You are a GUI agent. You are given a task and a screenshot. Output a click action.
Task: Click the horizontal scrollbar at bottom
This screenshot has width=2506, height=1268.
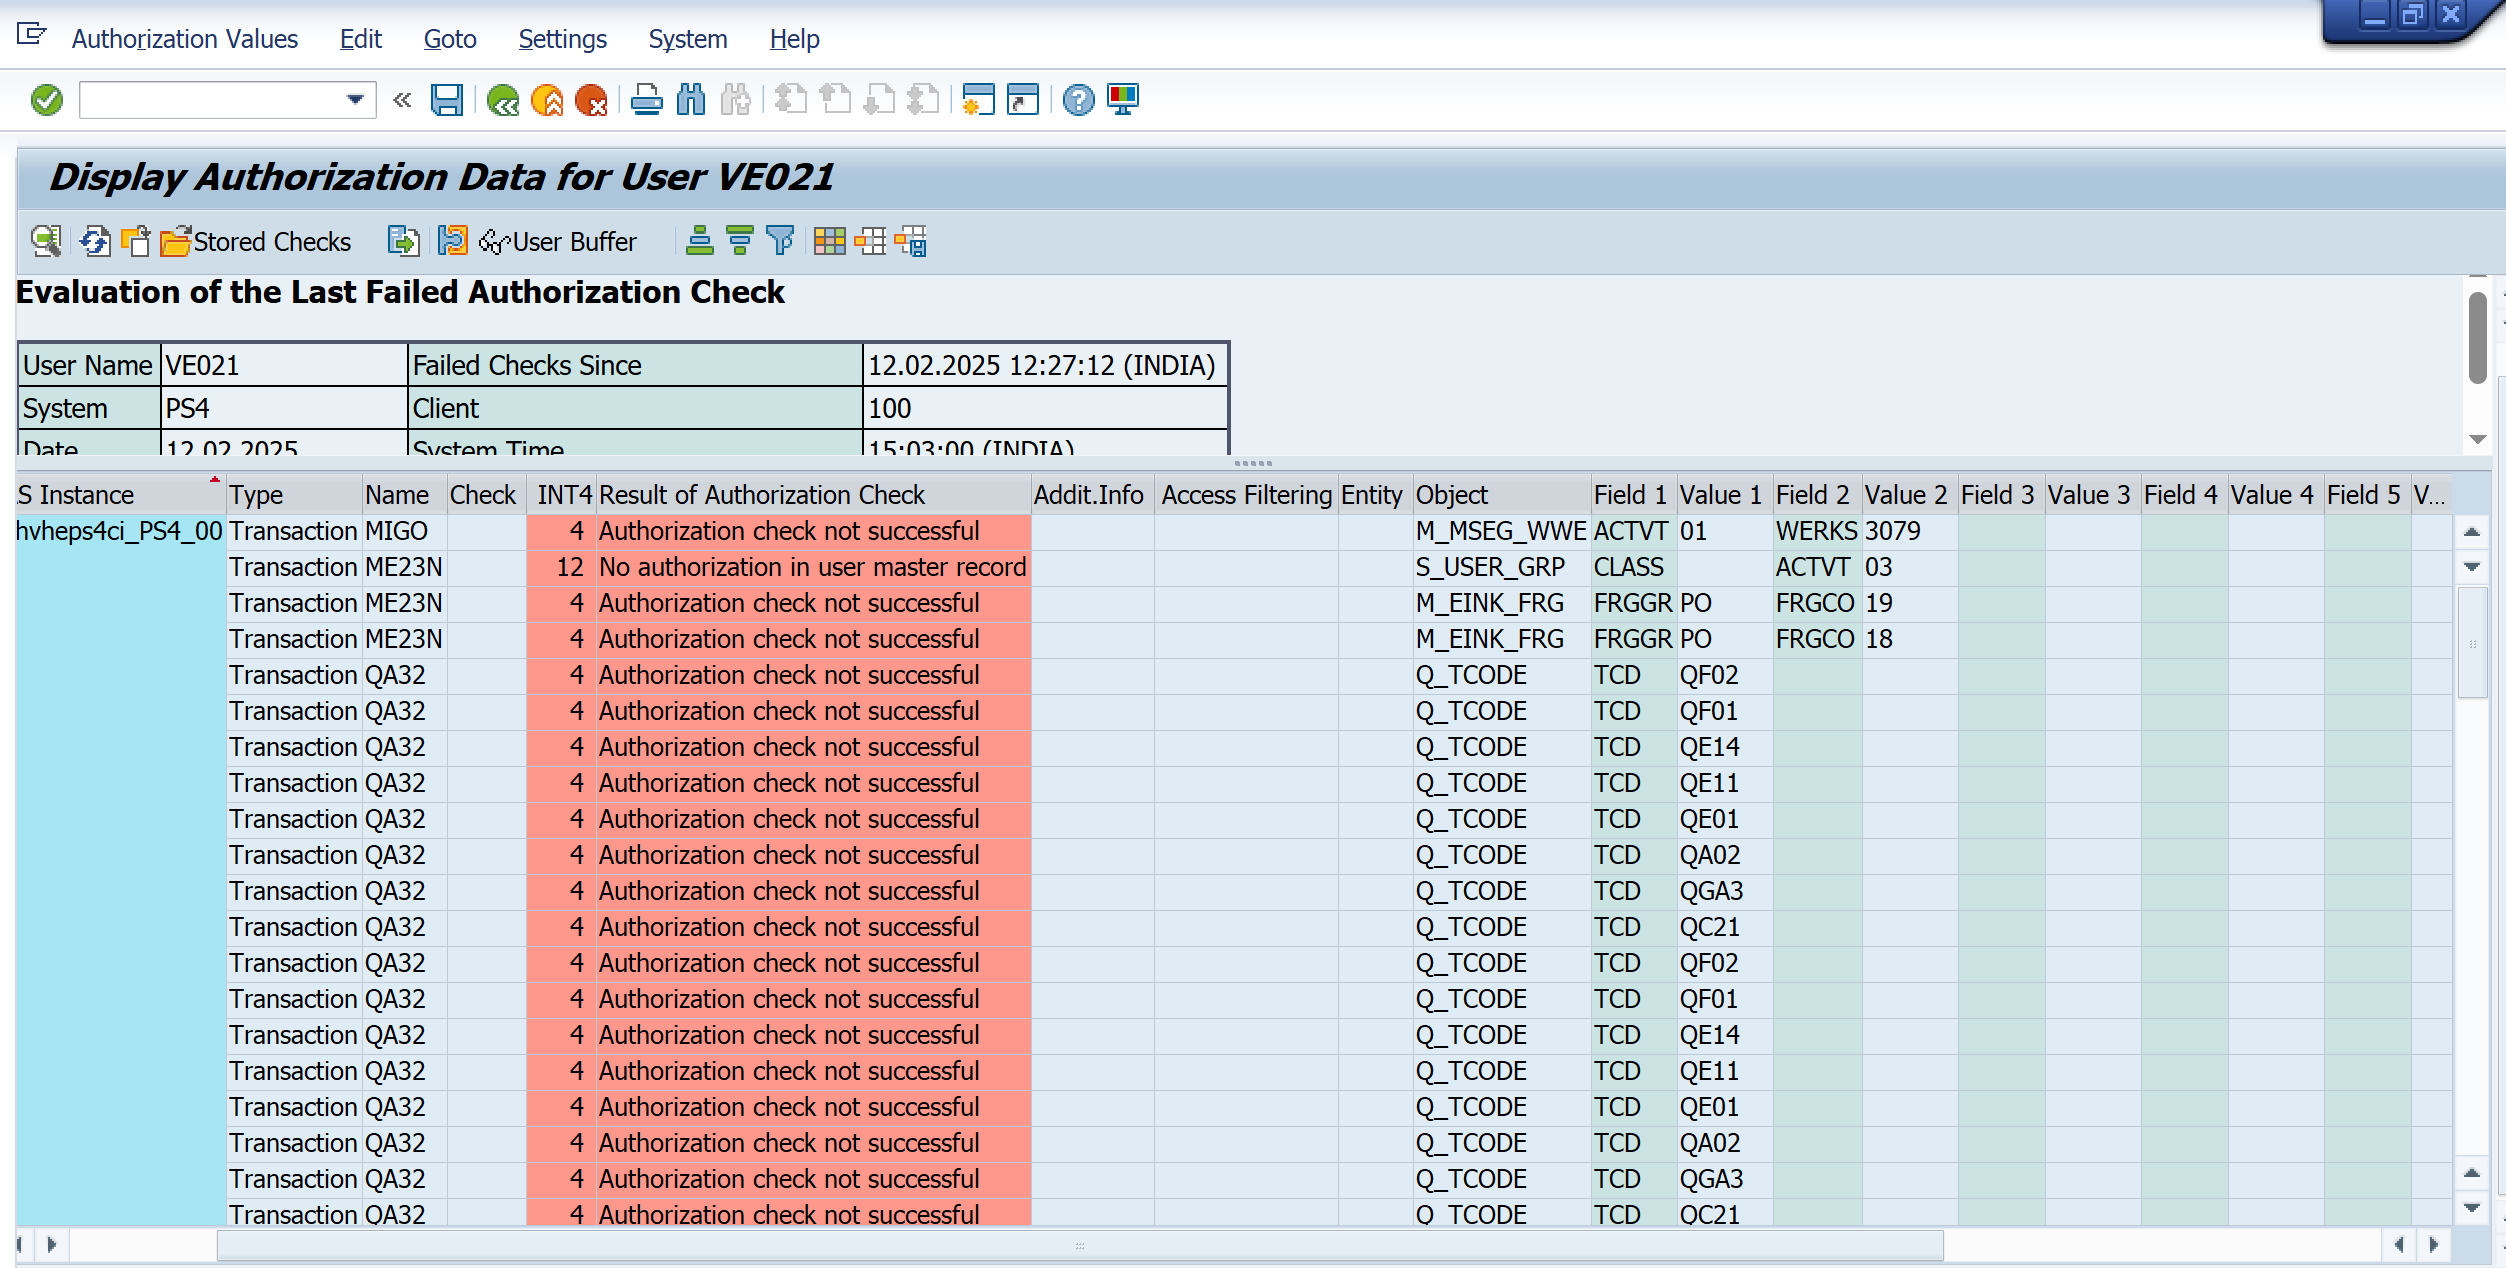pos(1080,1245)
